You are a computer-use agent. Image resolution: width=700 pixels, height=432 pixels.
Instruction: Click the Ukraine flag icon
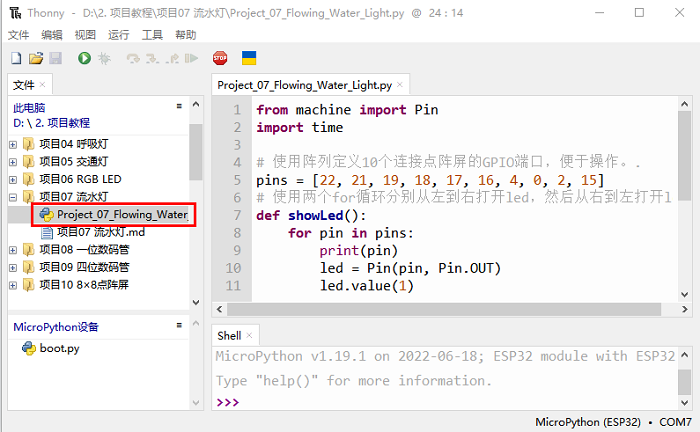coord(249,59)
